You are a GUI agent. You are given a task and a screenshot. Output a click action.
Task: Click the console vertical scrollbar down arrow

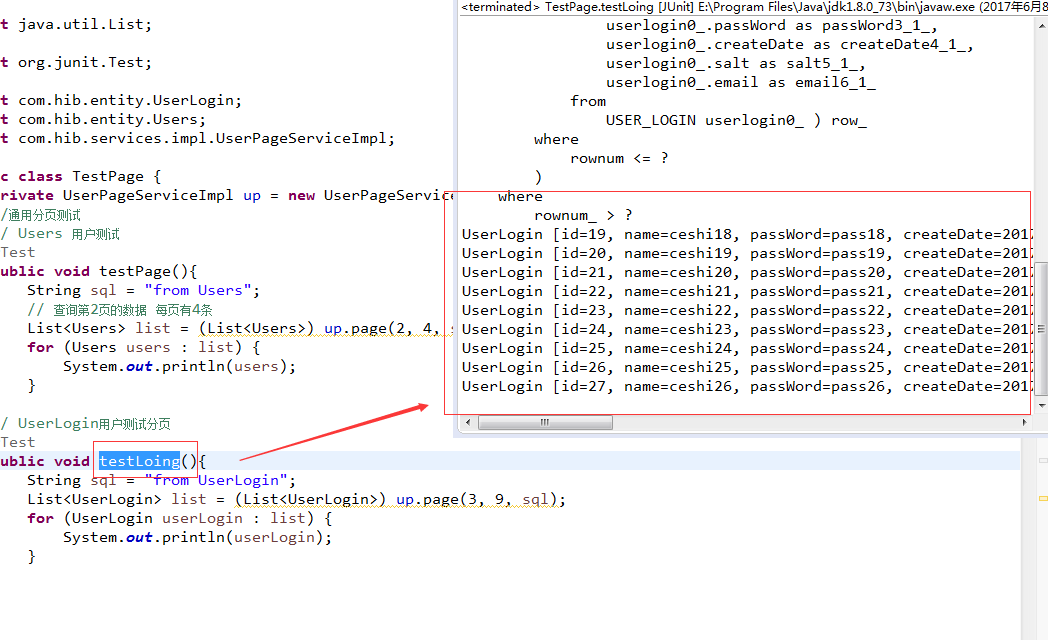[x=1042, y=406]
